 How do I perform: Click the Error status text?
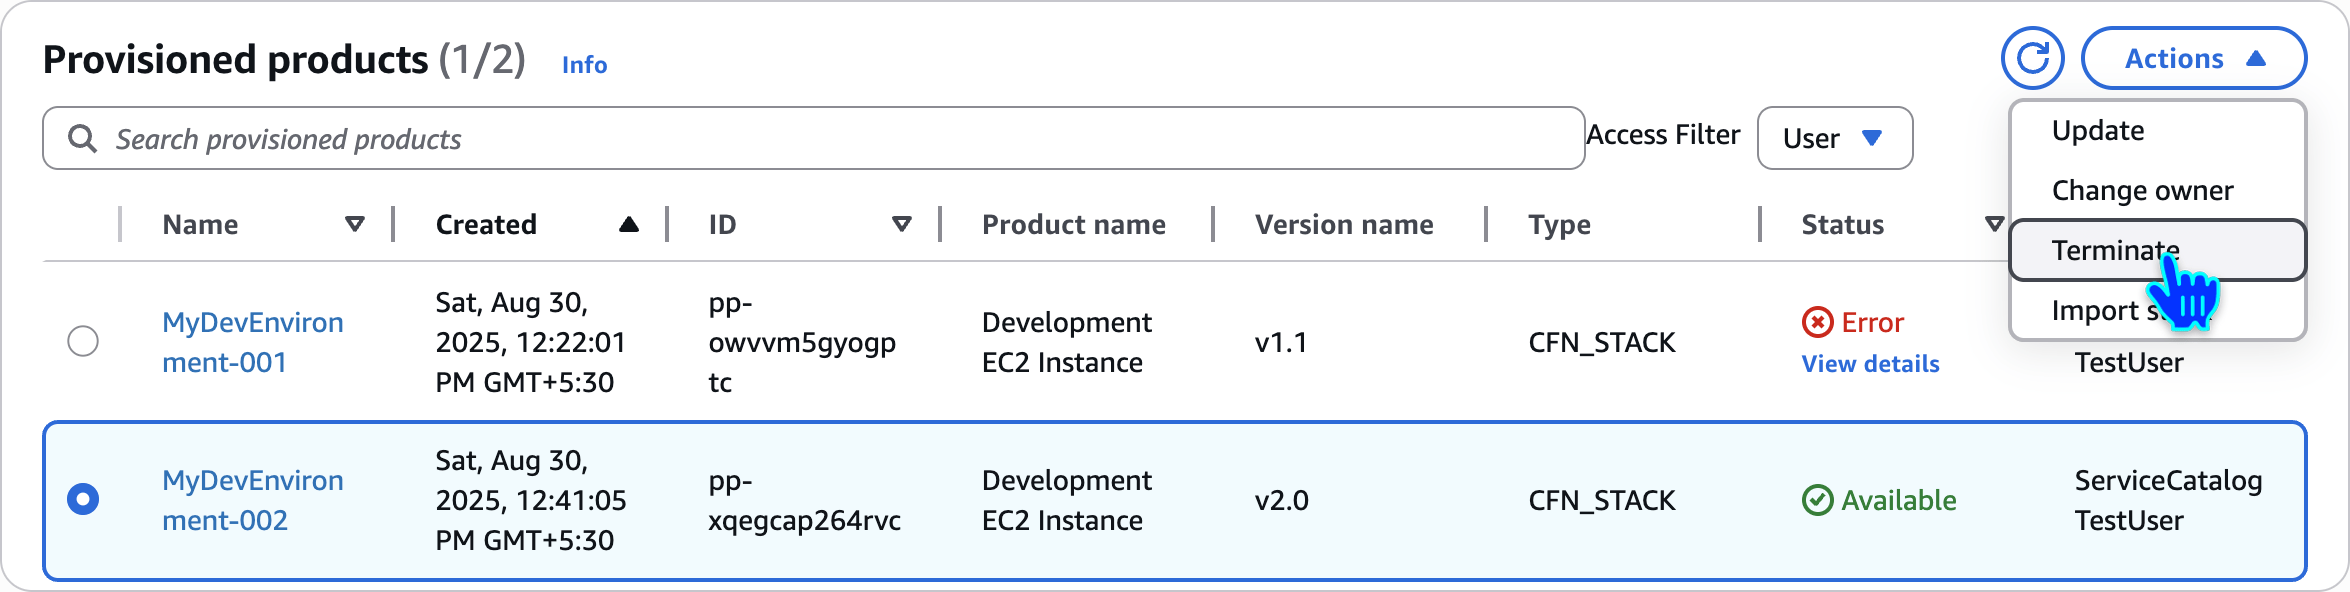tap(1872, 322)
